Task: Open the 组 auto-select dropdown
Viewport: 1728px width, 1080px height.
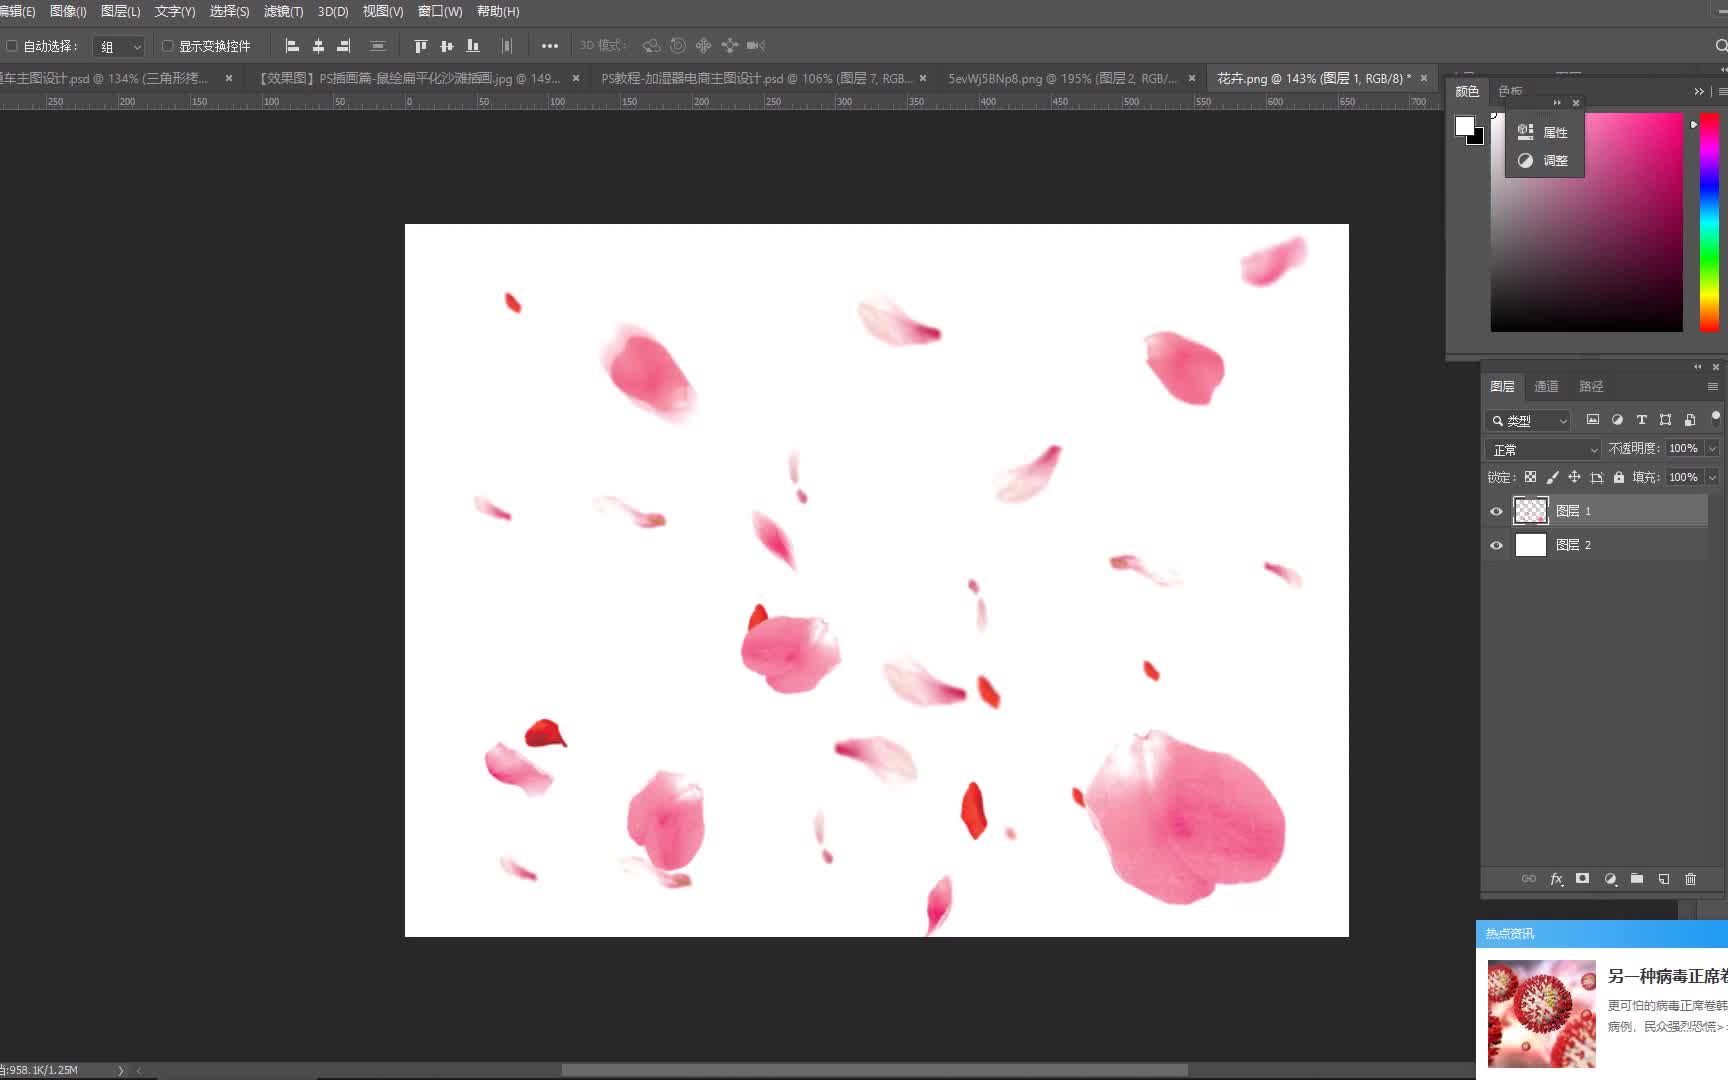Action: pos(119,46)
